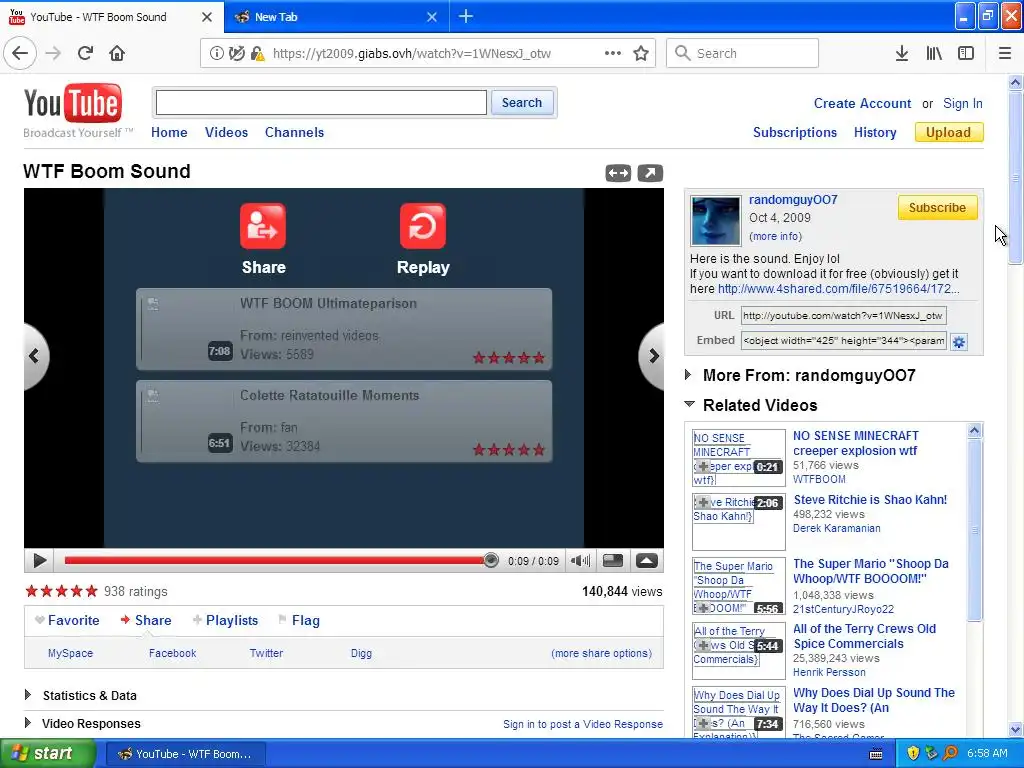Open Subscriptions in top navigation
Screen dimensions: 1024x768
tap(795, 132)
